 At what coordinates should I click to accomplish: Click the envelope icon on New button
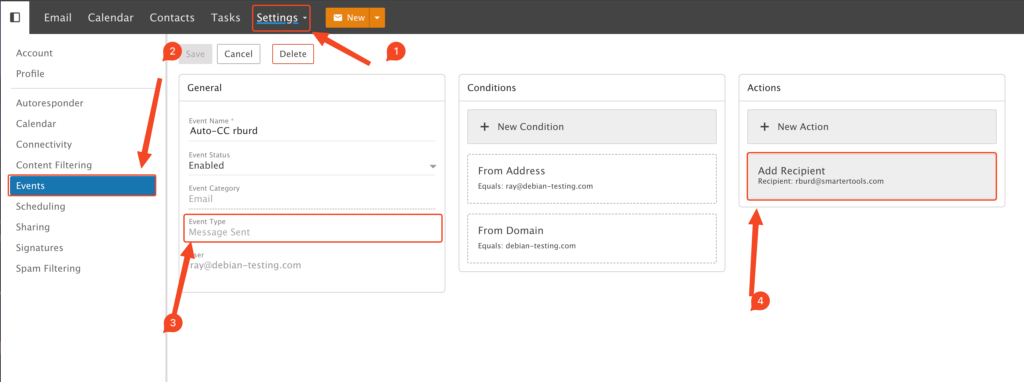338,18
